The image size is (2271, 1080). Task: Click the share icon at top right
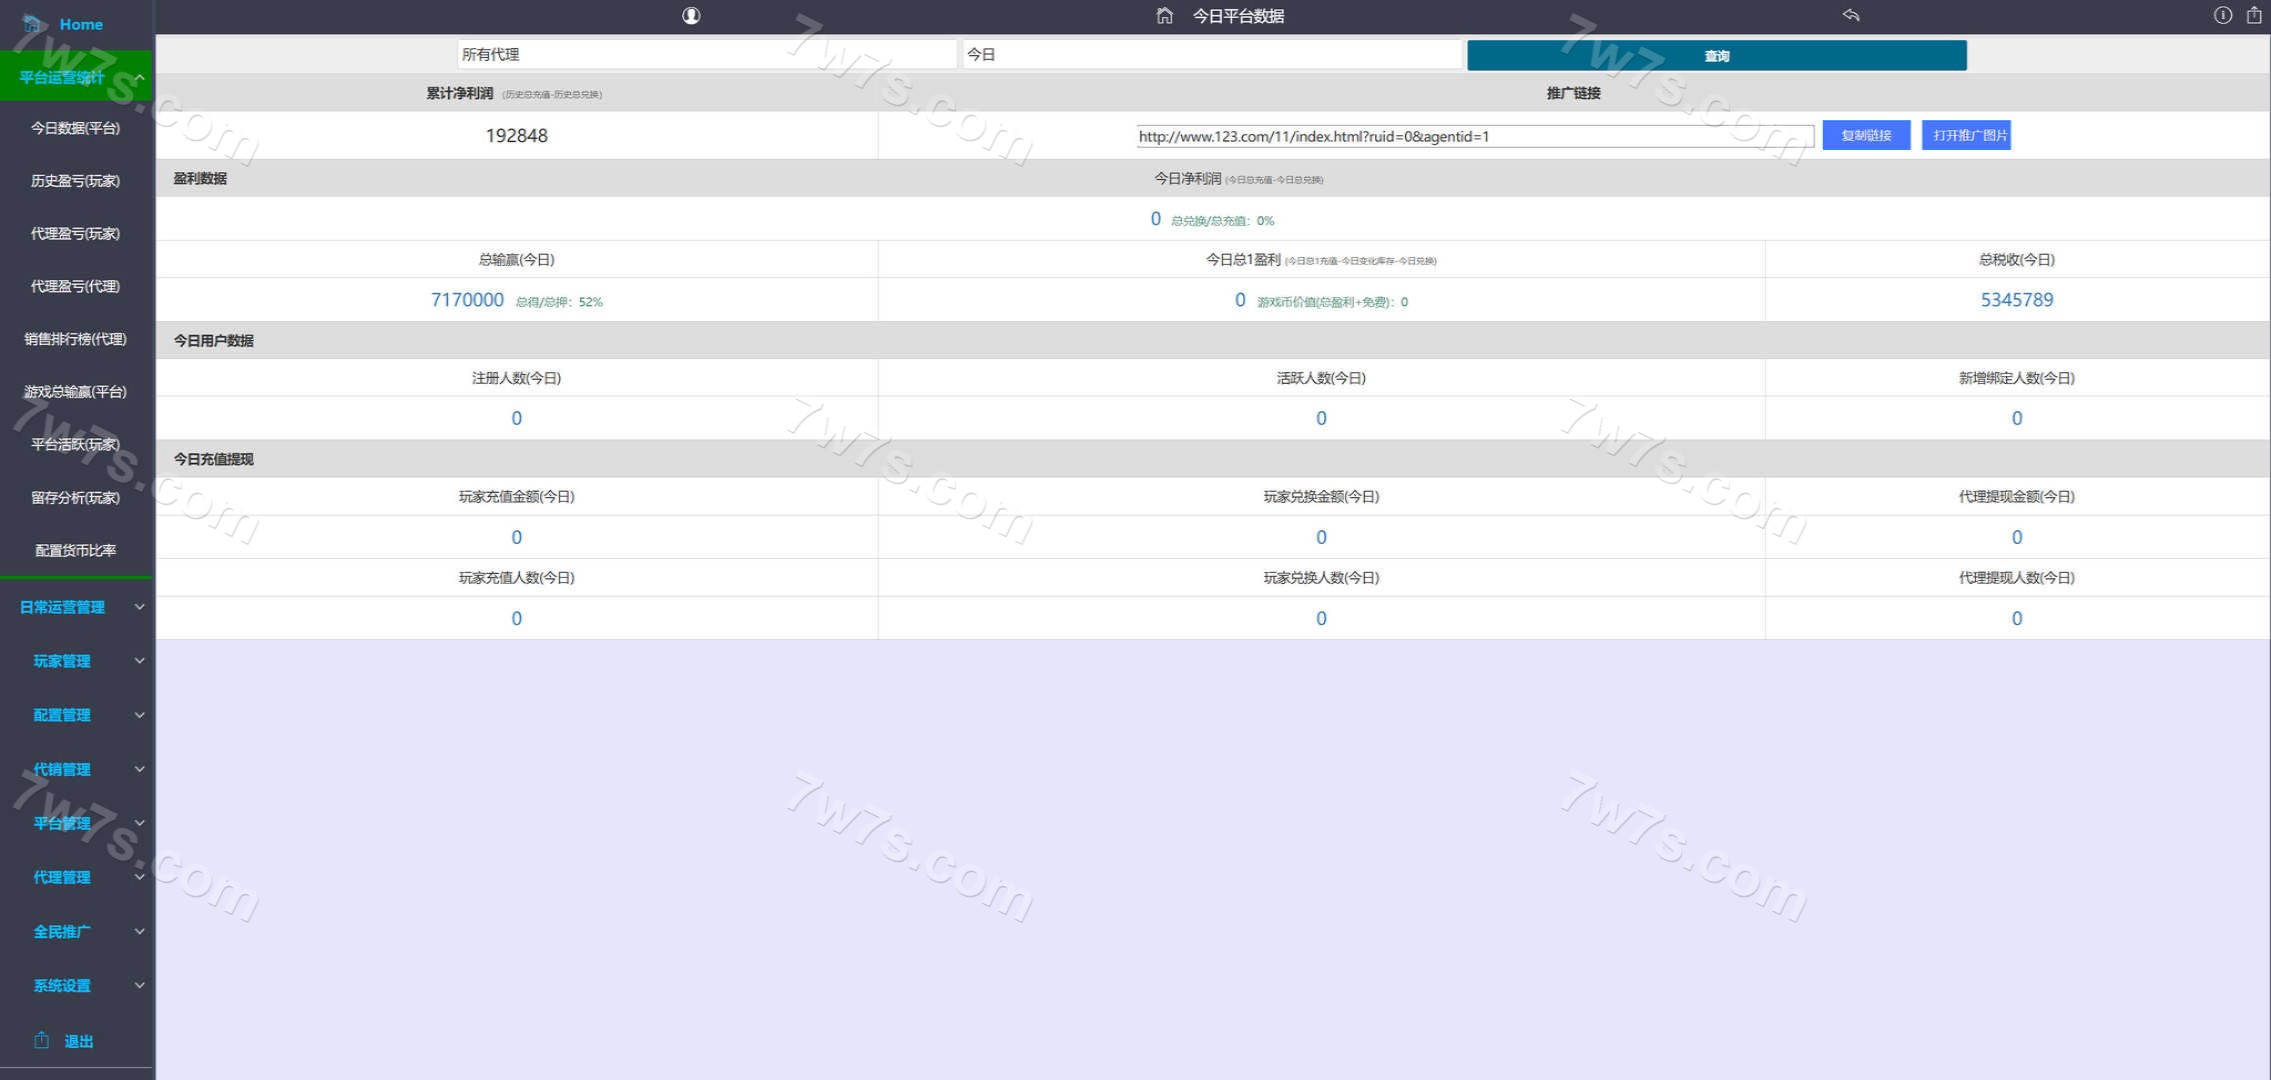click(x=2254, y=15)
